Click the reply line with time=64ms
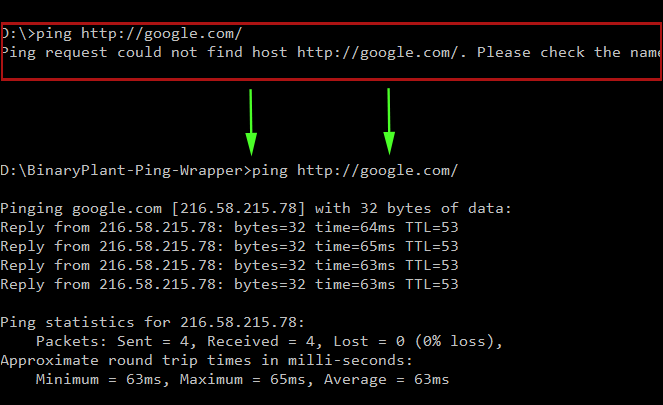 [x=229, y=227]
